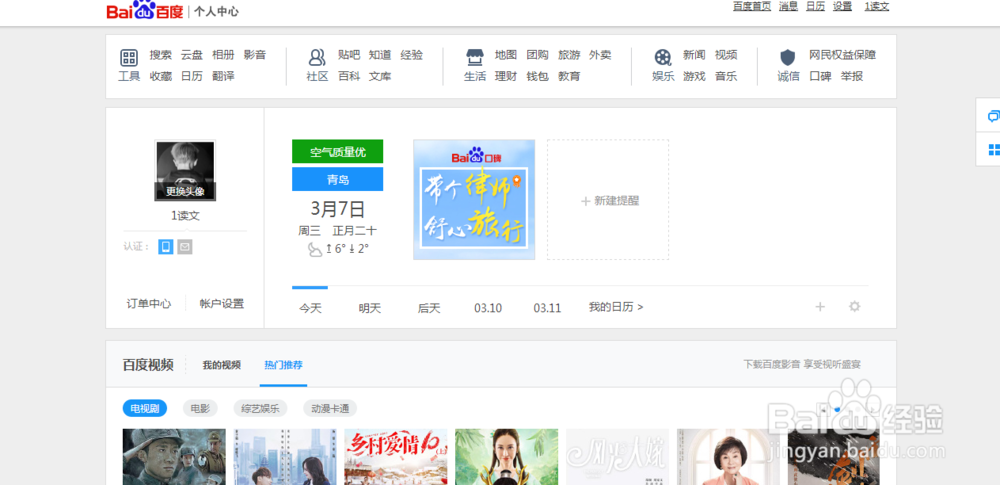The height and width of the screenshot is (485, 1000).
Task: Click the chat bubble sidebar icon
Action: coord(993,116)
